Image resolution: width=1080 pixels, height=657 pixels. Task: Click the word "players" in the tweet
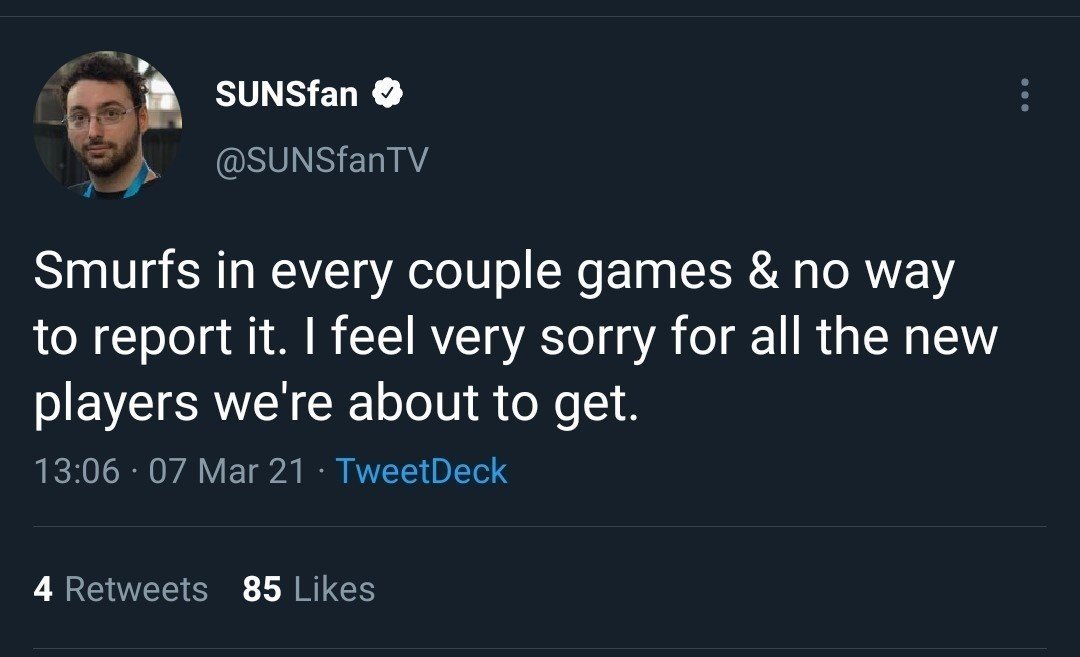pyautogui.click(x=113, y=403)
